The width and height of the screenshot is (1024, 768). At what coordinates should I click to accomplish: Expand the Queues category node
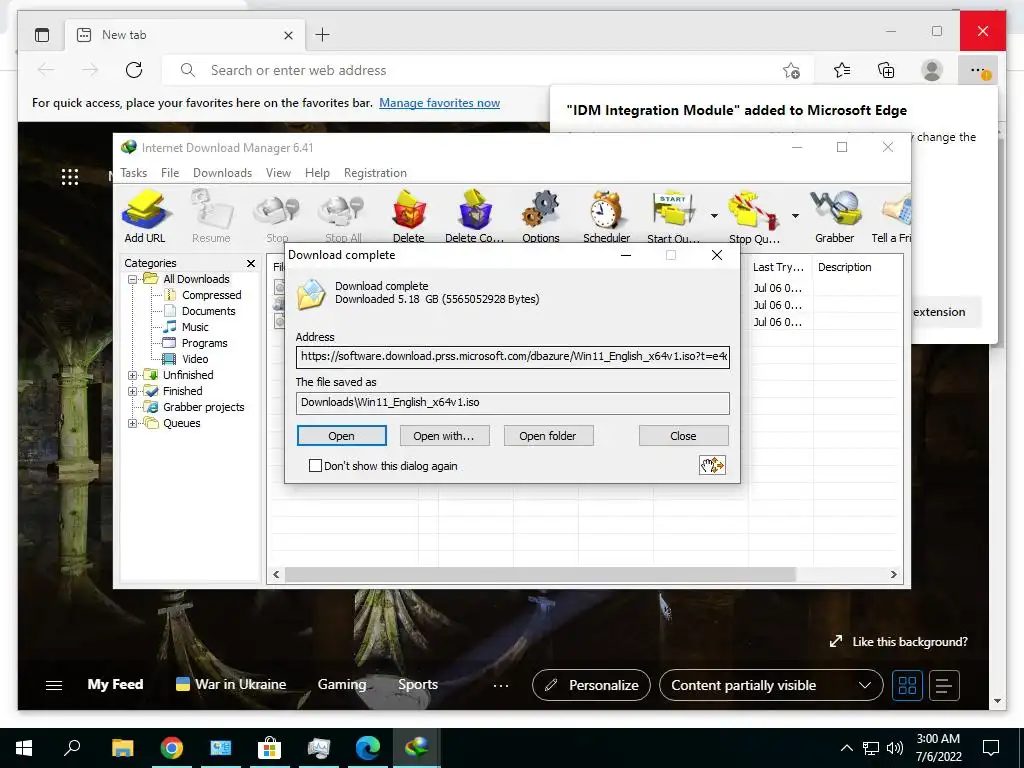pyautogui.click(x=133, y=423)
